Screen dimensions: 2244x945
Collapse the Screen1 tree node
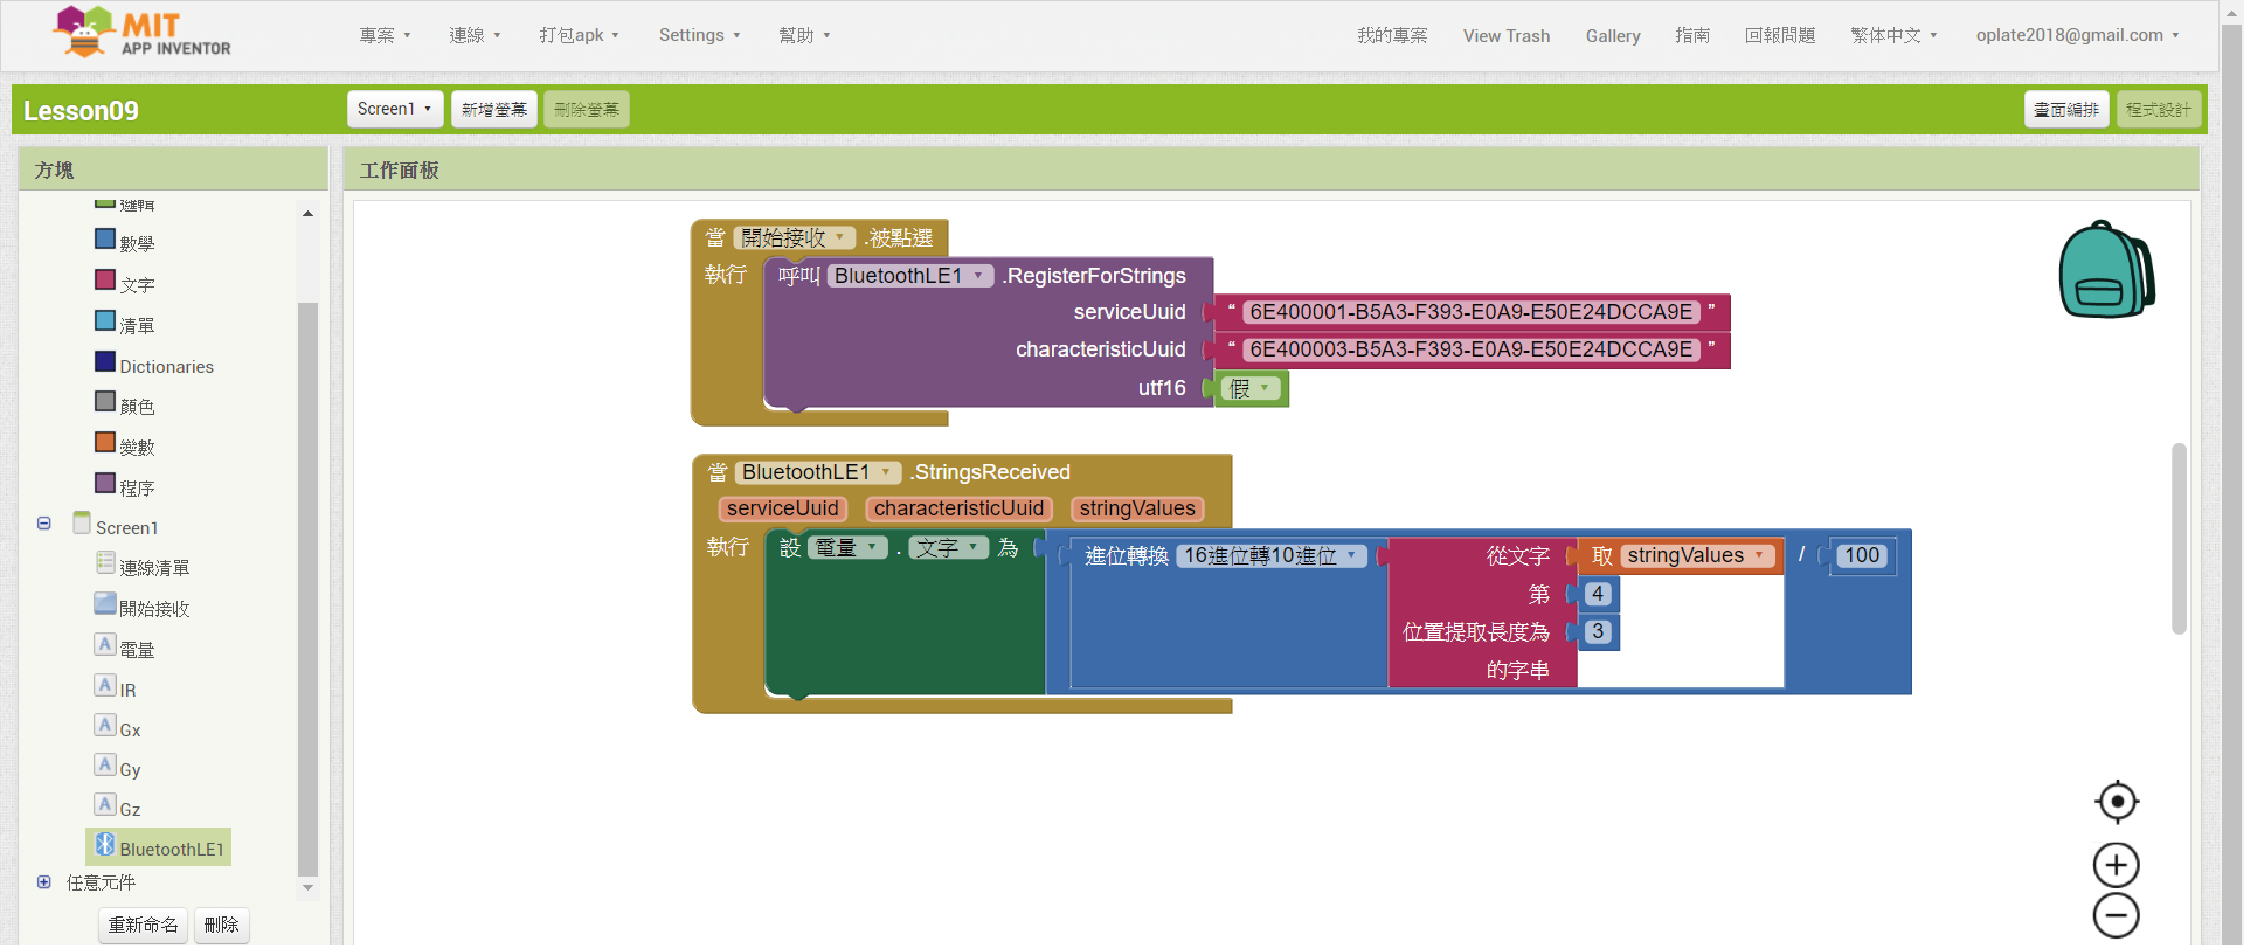coord(44,523)
